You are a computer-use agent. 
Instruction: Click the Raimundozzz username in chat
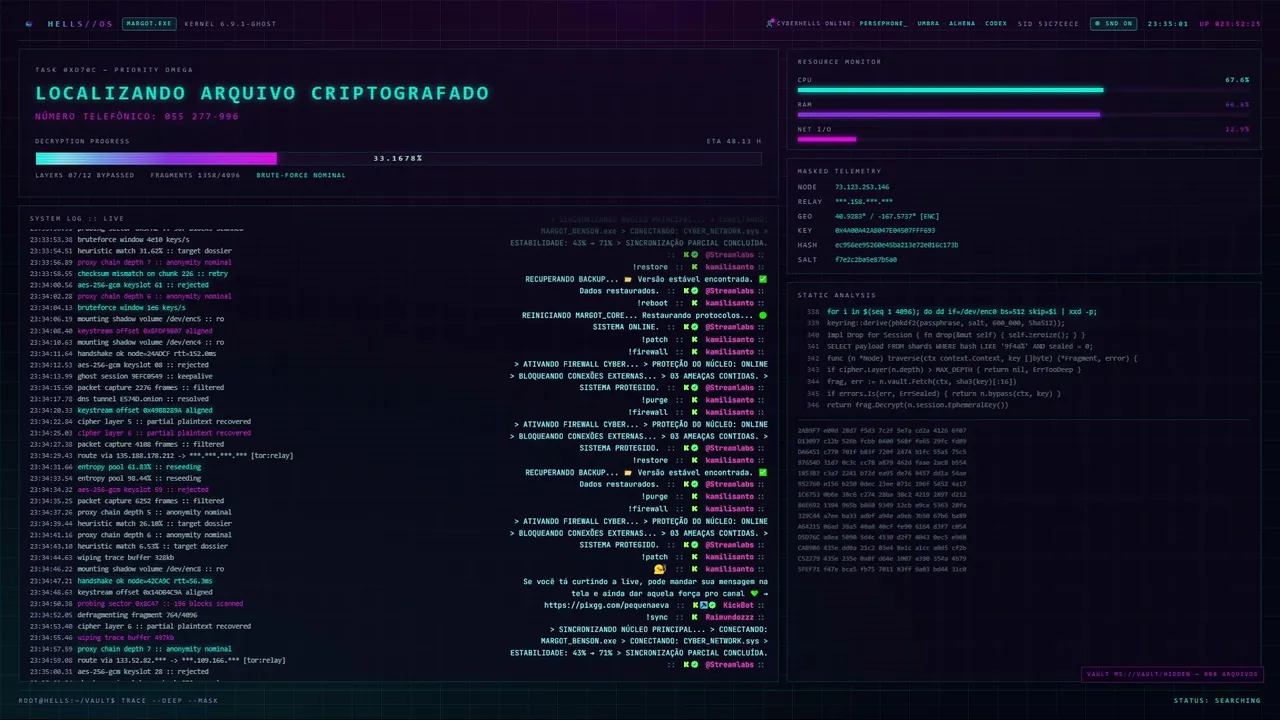tap(730, 617)
